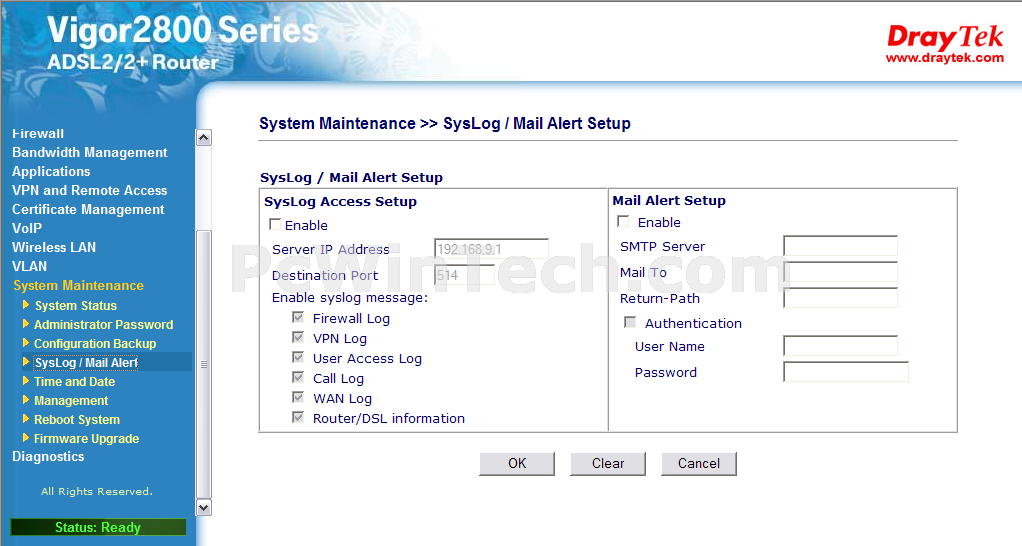Image resolution: width=1022 pixels, height=546 pixels.
Task: Open the Configuration Backup page
Action: [x=95, y=343]
